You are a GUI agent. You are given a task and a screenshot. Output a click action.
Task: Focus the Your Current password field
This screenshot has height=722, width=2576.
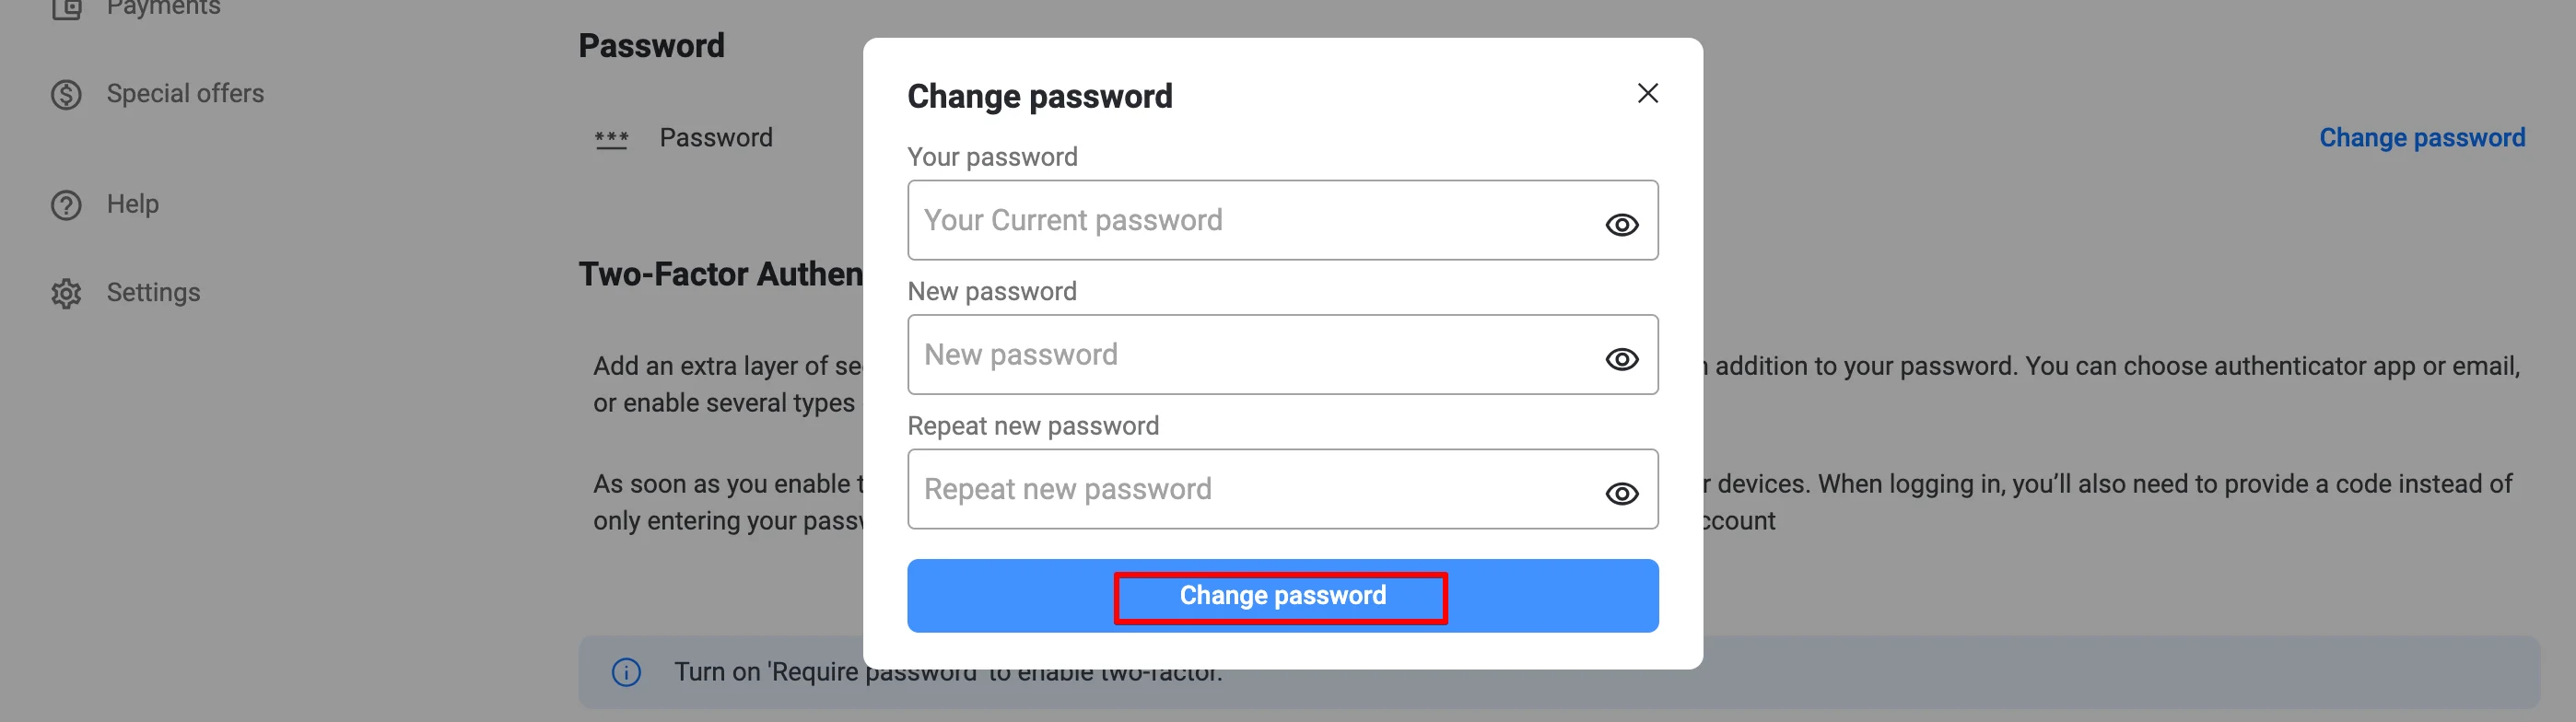pos(1250,221)
